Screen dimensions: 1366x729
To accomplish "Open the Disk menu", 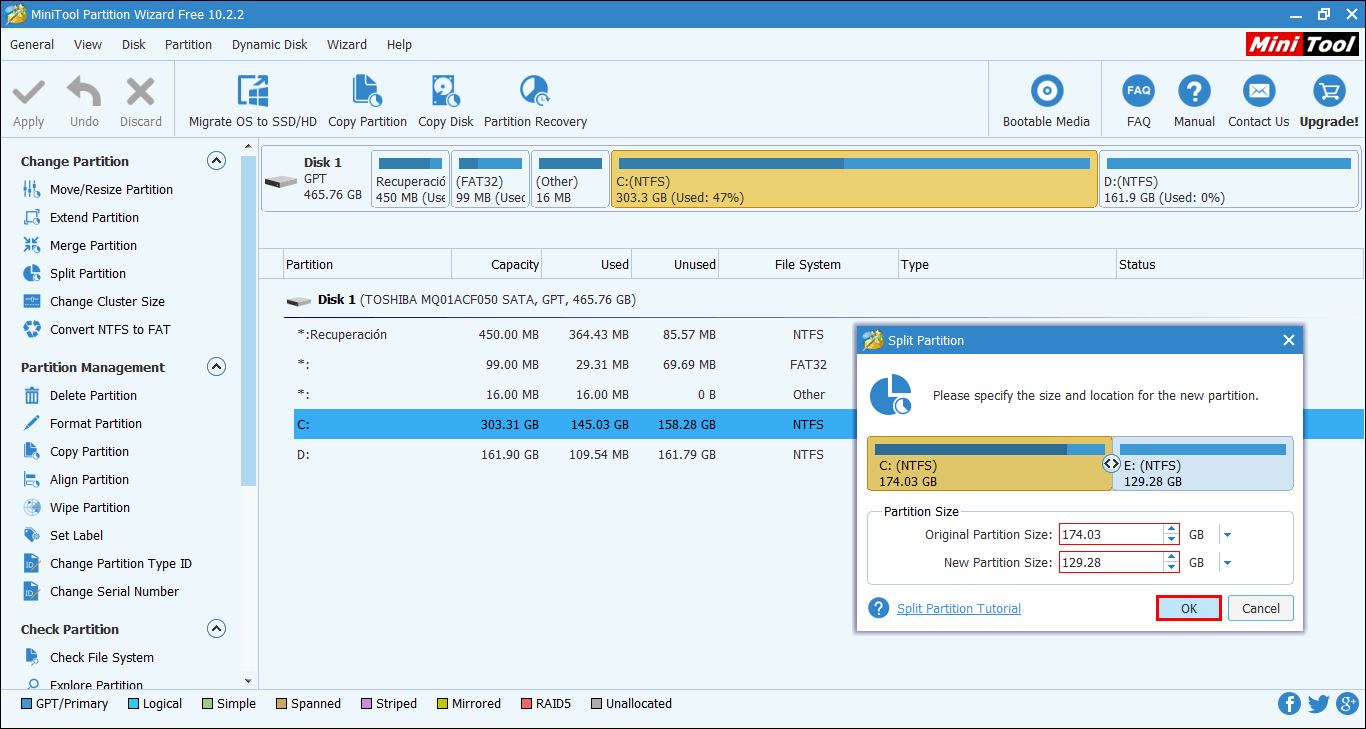I will pyautogui.click(x=134, y=44).
